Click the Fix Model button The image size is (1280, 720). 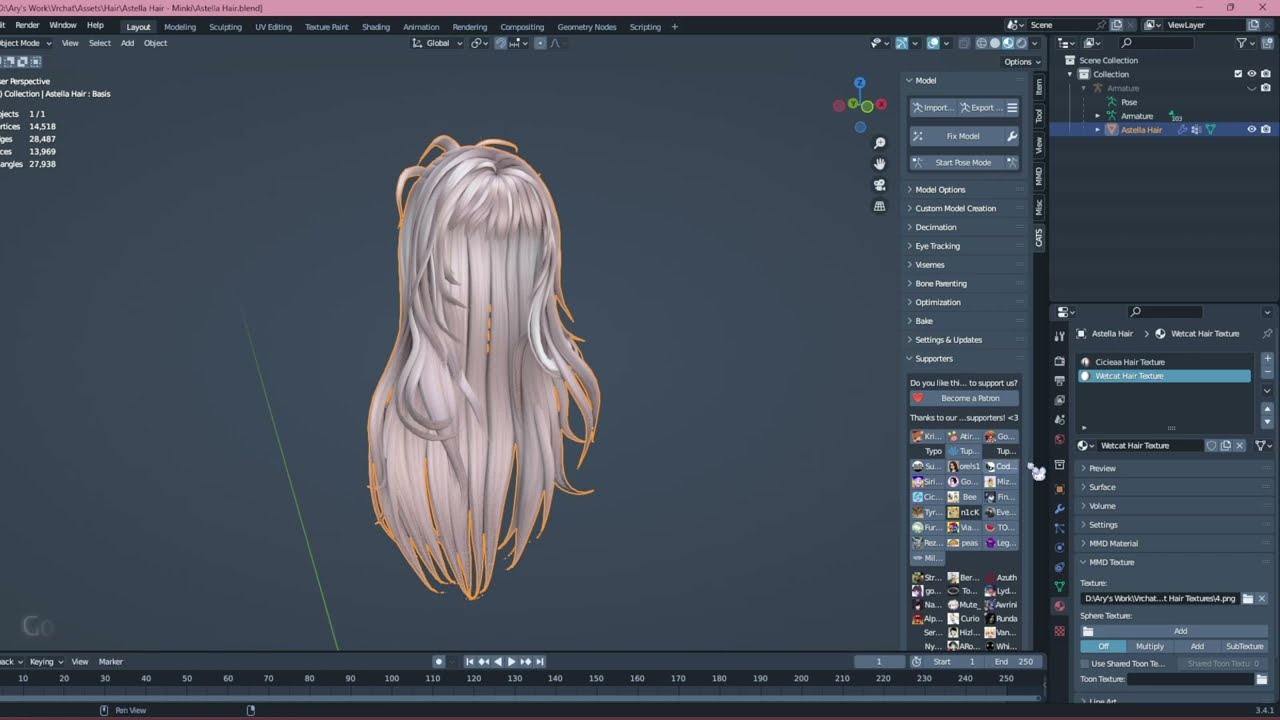click(963, 136)
